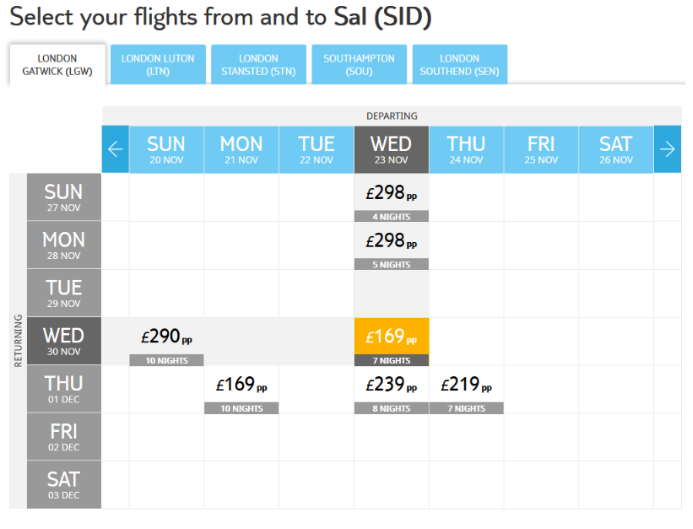The height and width of the screenshot is (529, 693).
Task: Select THU 24 NOV departing header
Action: click(x=466, y=149)
